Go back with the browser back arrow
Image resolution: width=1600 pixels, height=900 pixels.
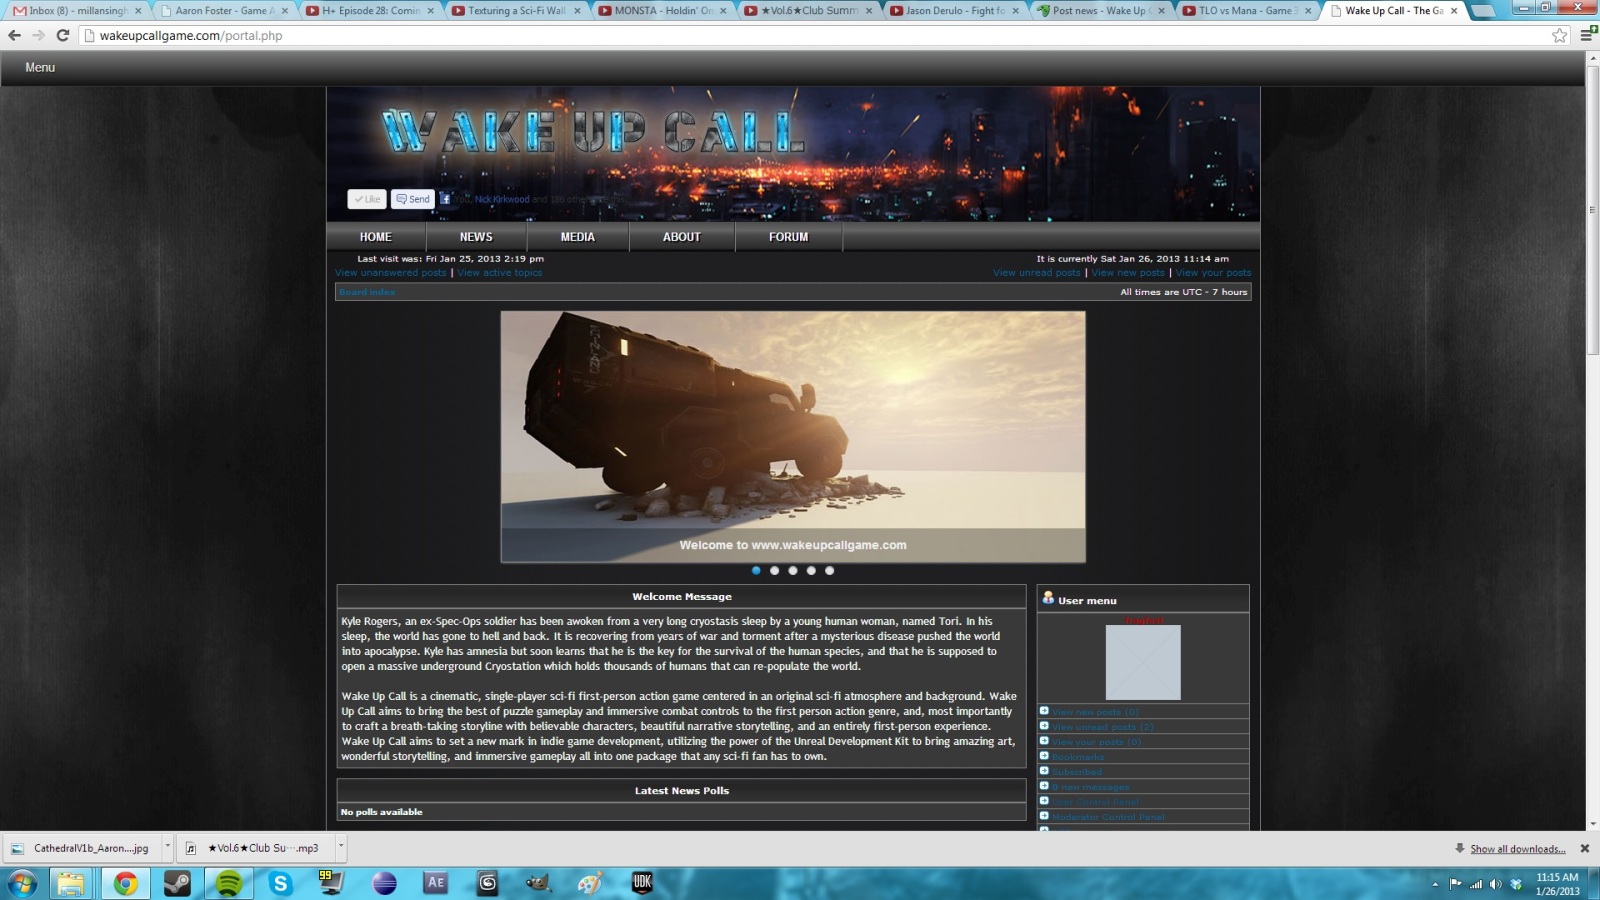[x=14, y=35]
